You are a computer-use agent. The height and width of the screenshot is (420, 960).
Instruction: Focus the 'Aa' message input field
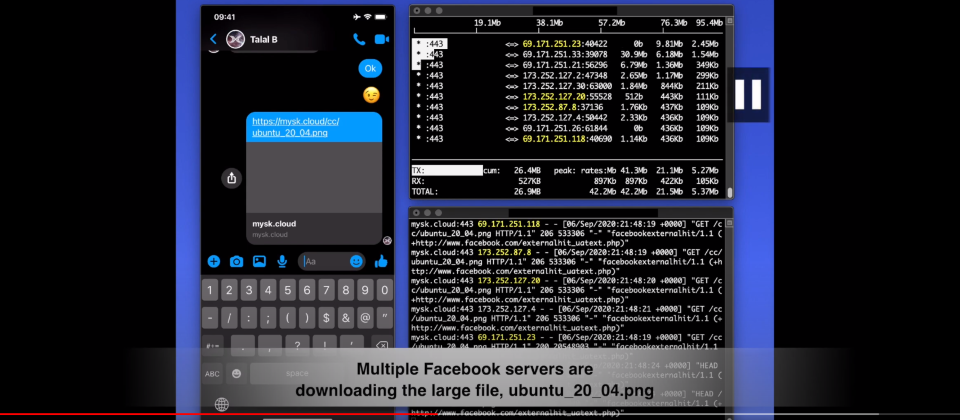(332, 261)
